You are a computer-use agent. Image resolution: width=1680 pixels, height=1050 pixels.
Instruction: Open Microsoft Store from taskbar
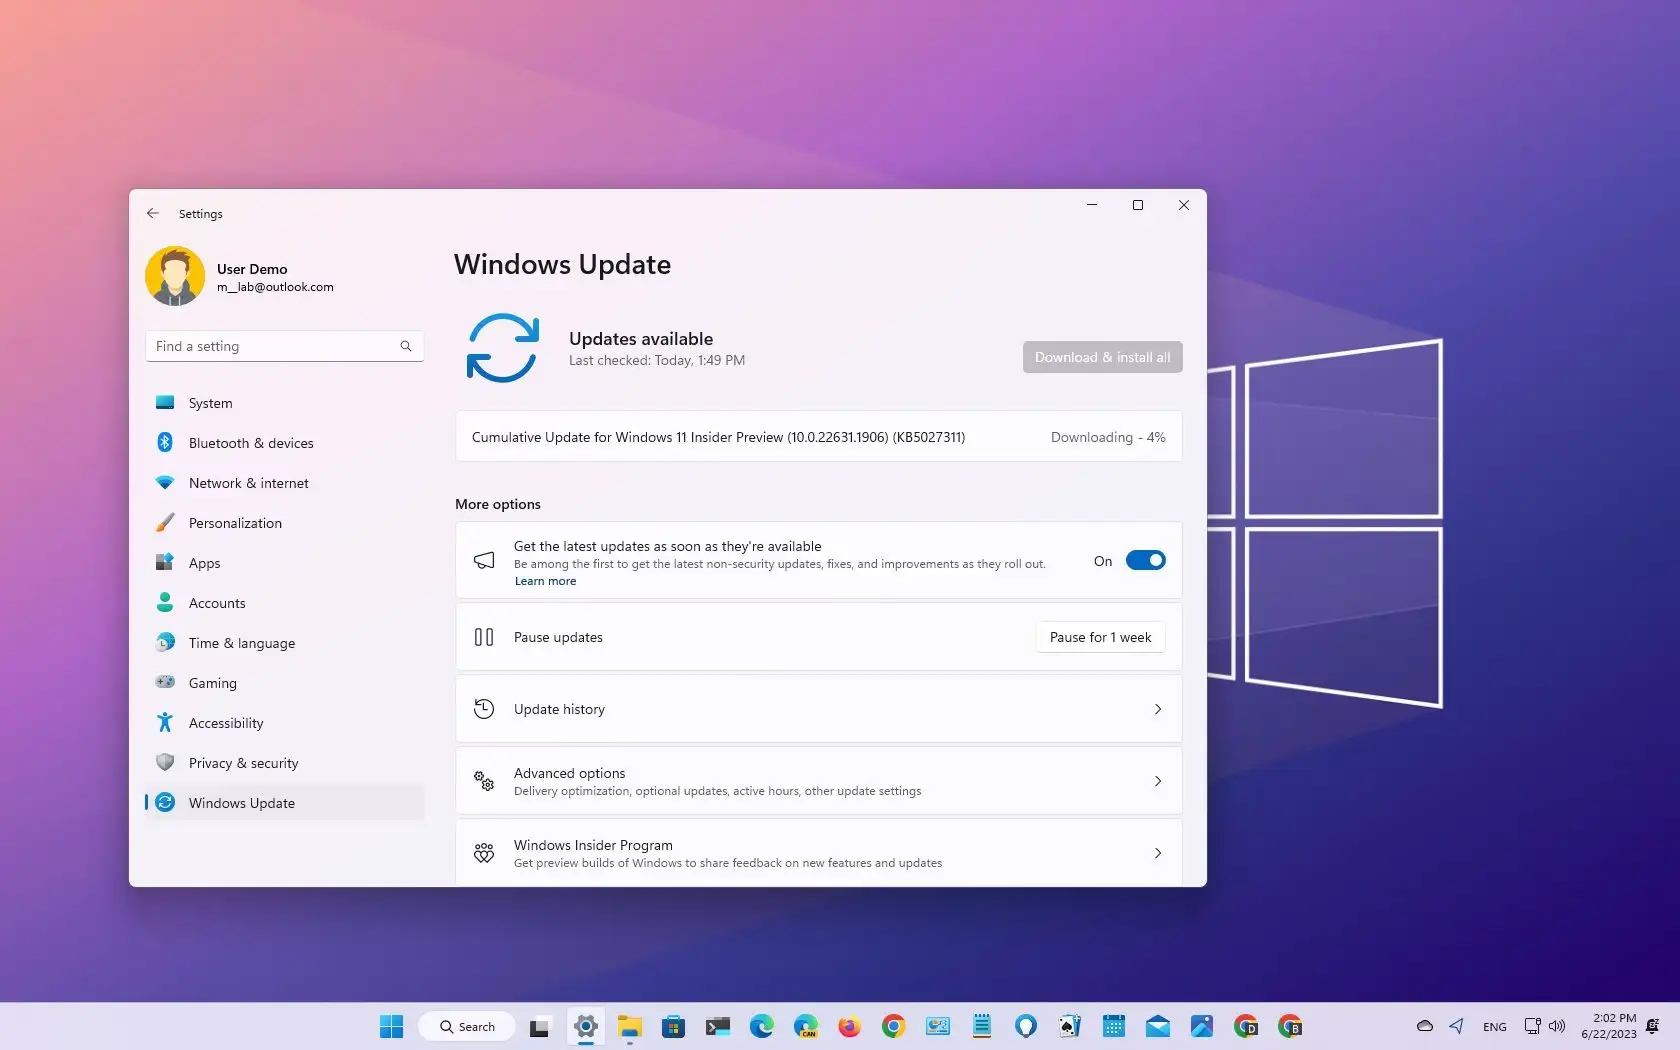[674, 1026]
